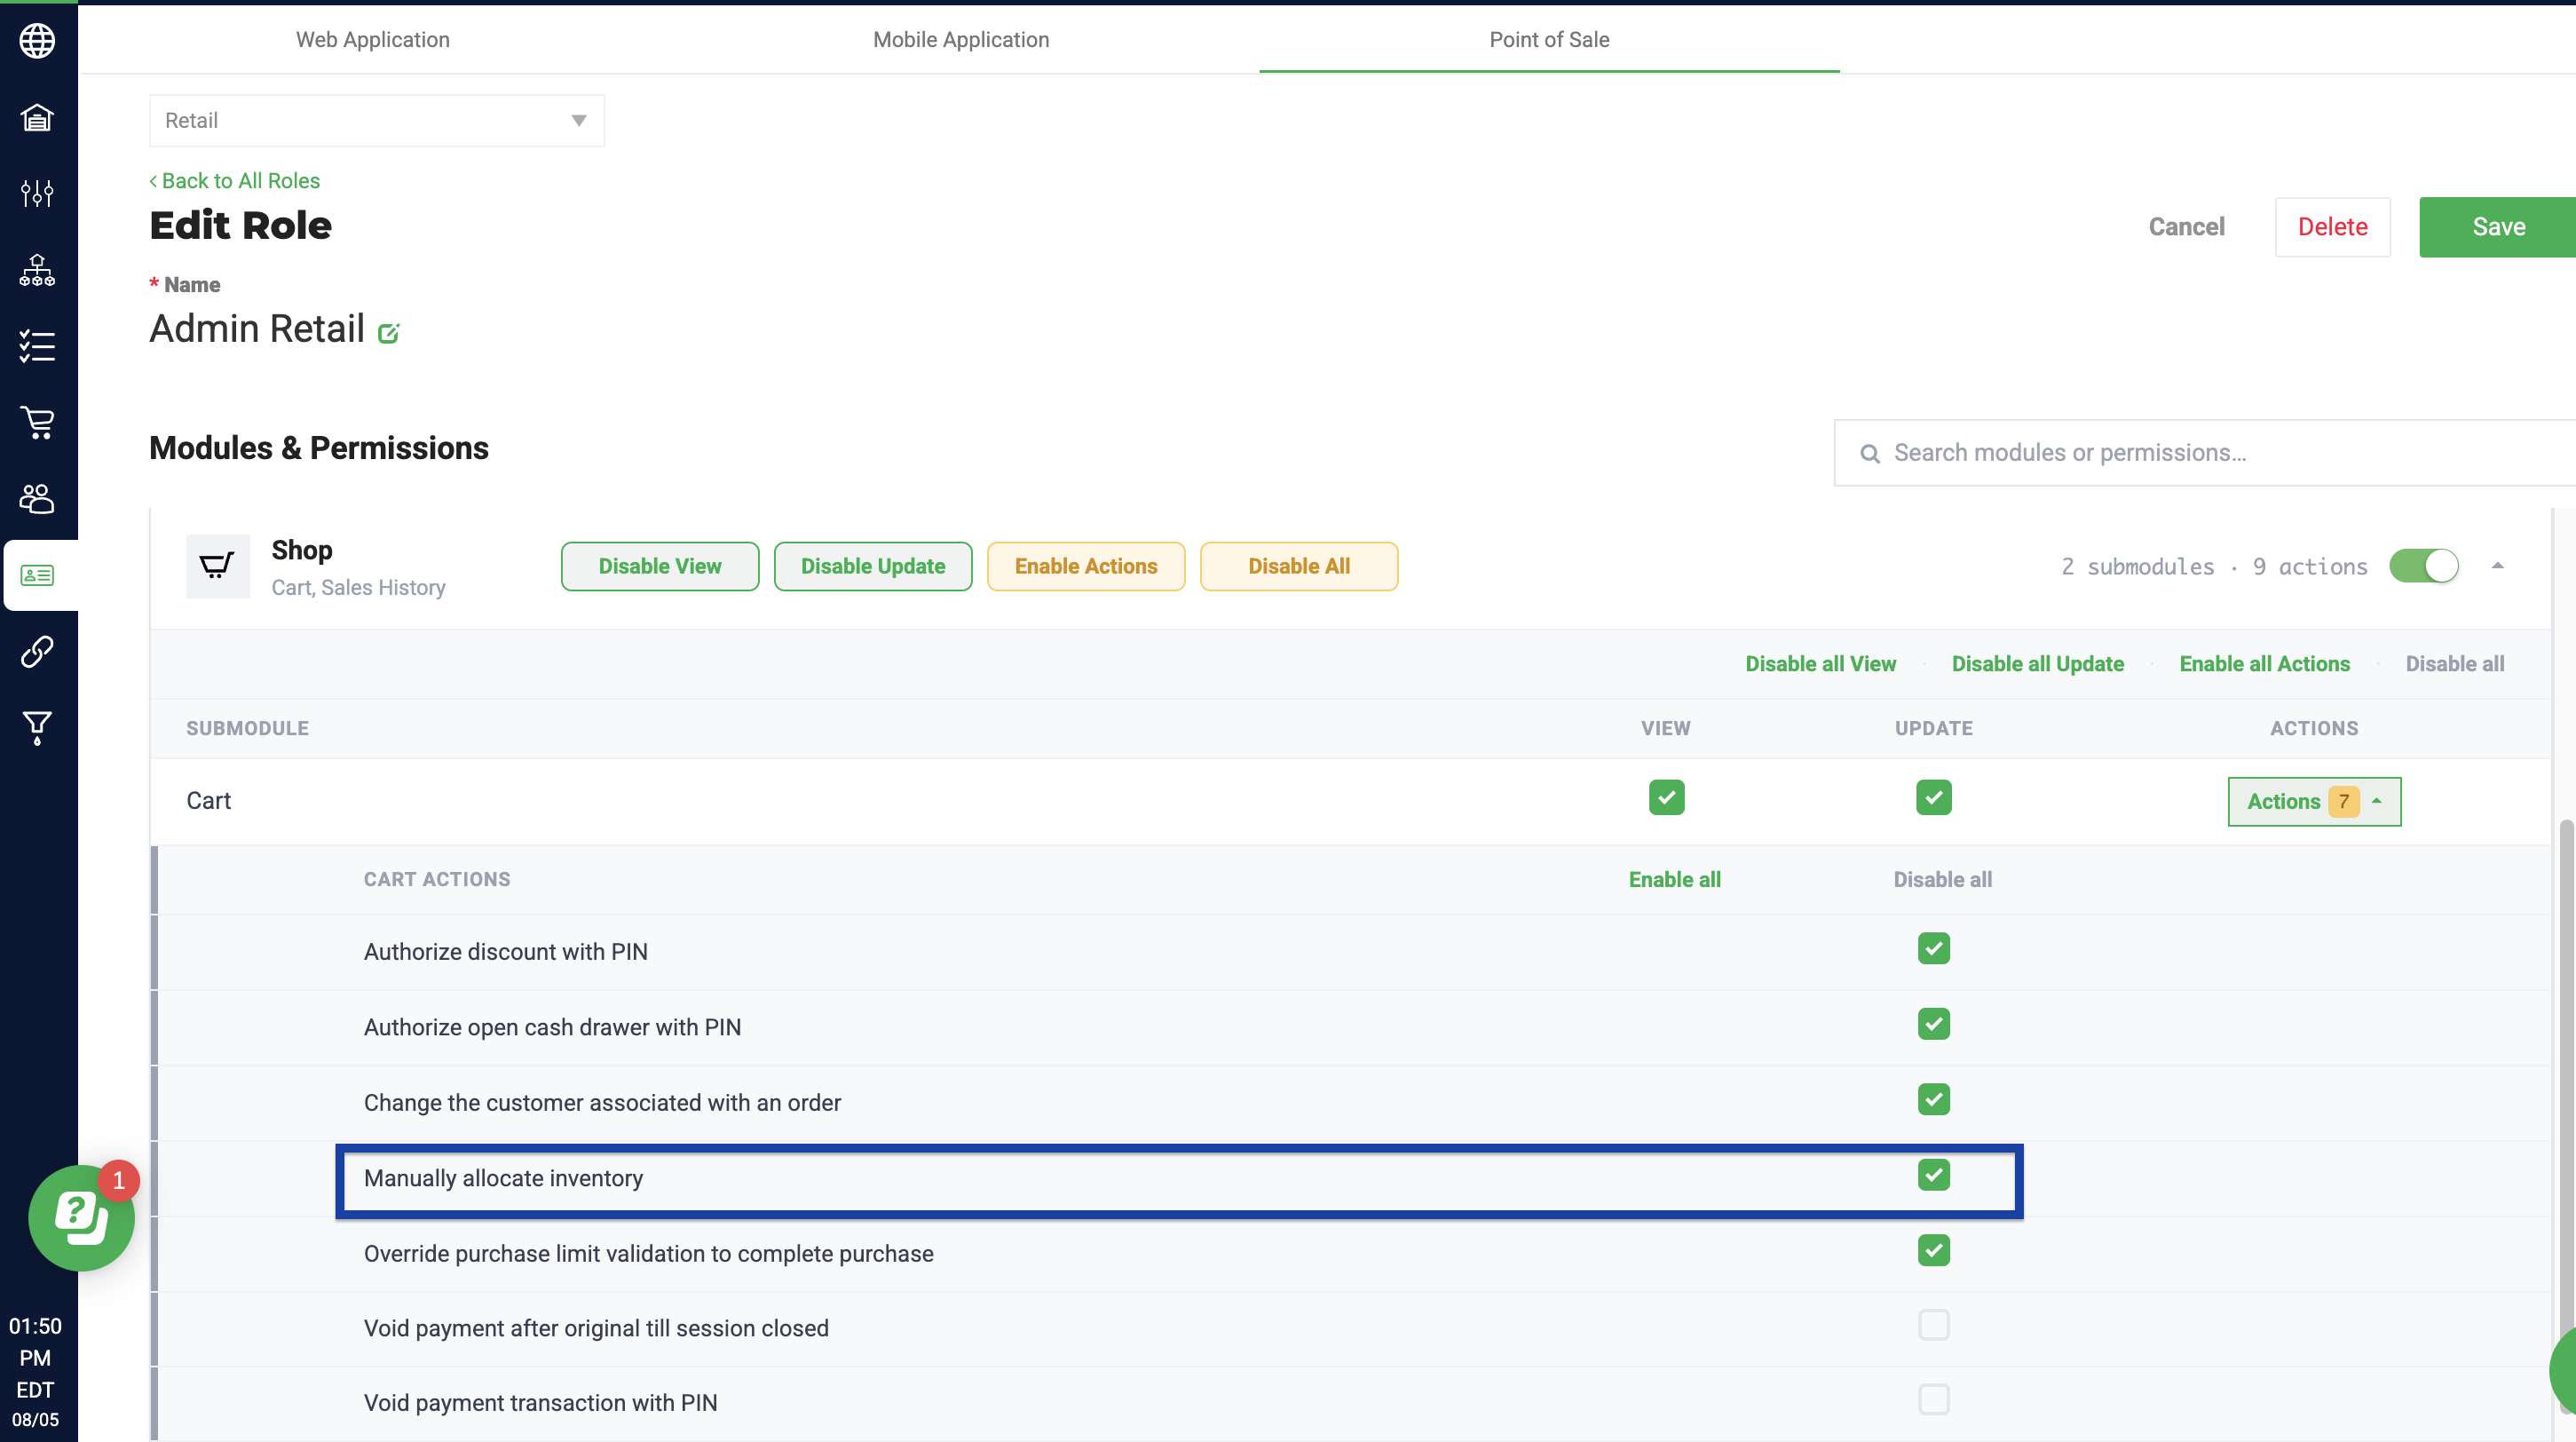Click Disable all View link
This screenshot has height=1442, width=2576.
click(x=1820, y=664)
